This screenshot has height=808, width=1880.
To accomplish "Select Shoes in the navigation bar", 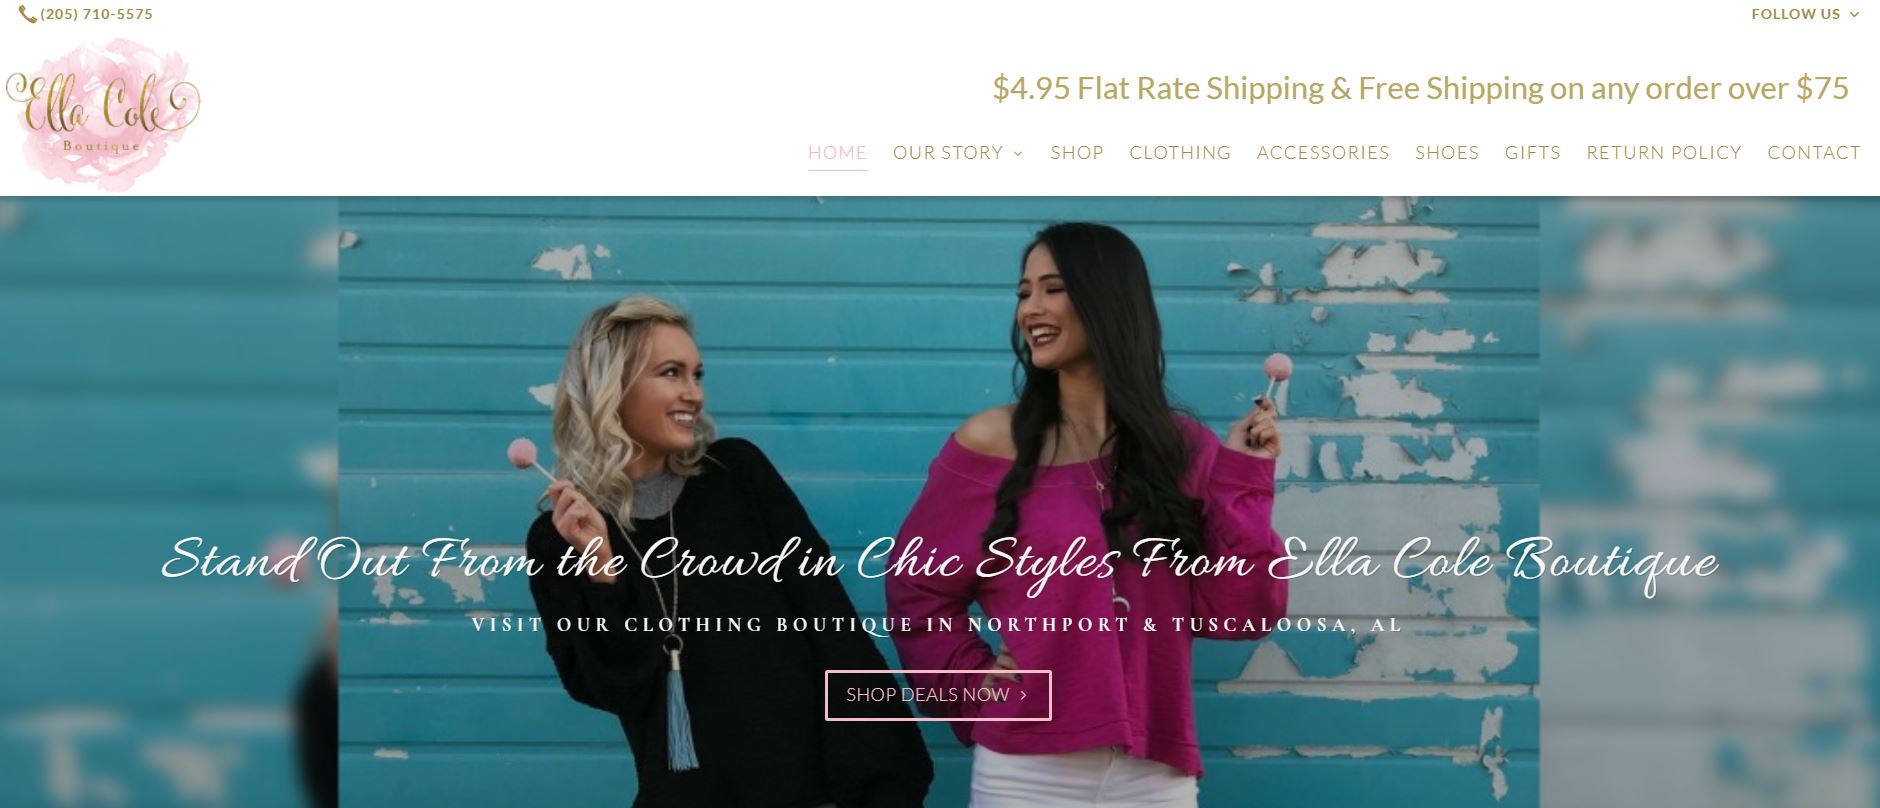I will pyautogui.click(x=1447, y=153).
